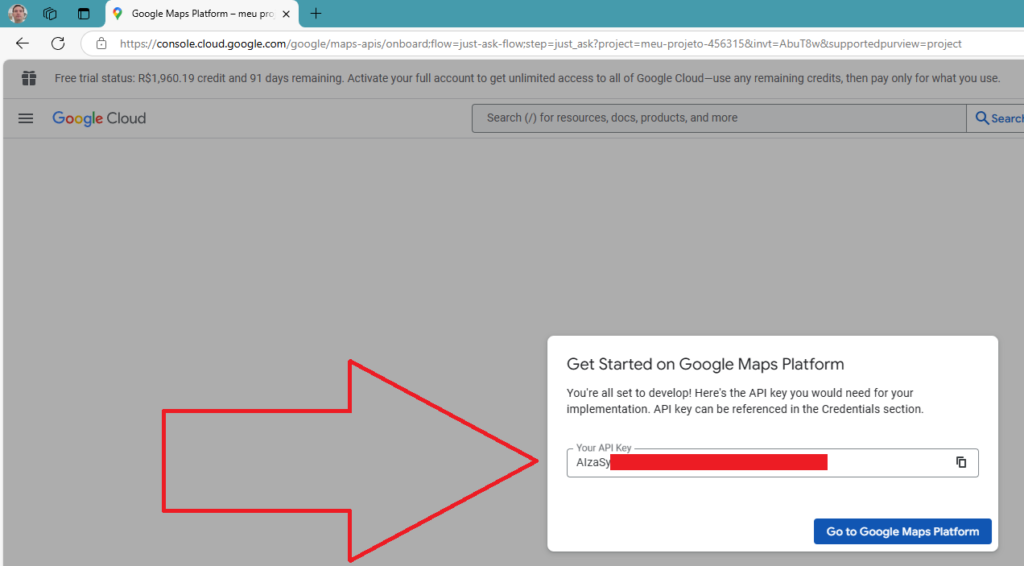Click the free trial status banner text
This screenshot has height=566, width=1024.
pos(527,78)
